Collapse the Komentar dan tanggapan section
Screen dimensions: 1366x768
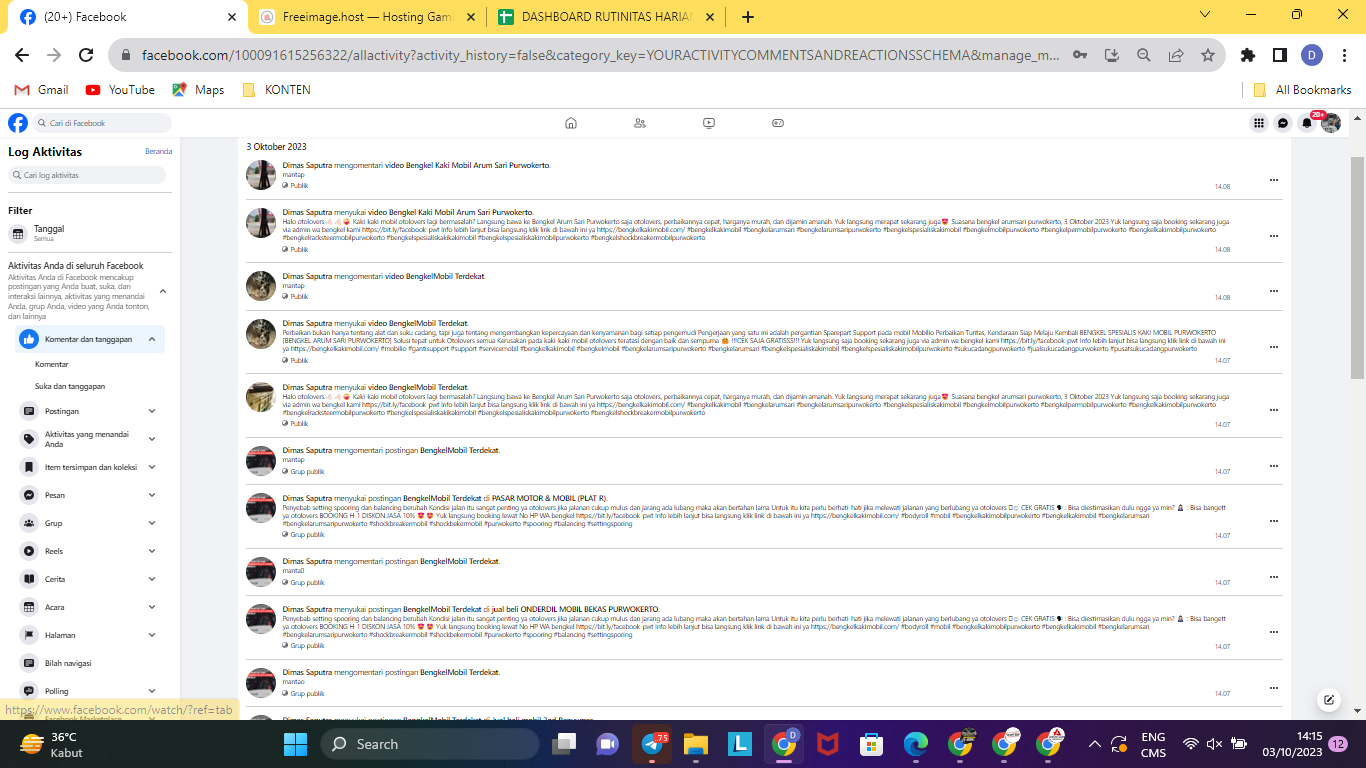152,339
